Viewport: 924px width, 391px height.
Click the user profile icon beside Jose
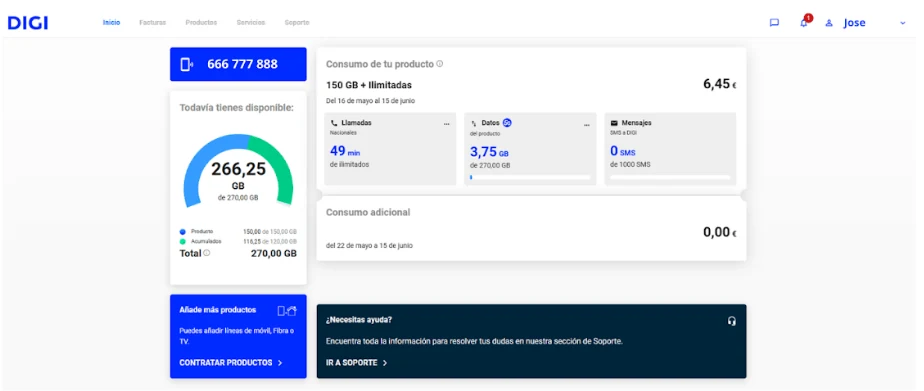[x=829, y=23]
